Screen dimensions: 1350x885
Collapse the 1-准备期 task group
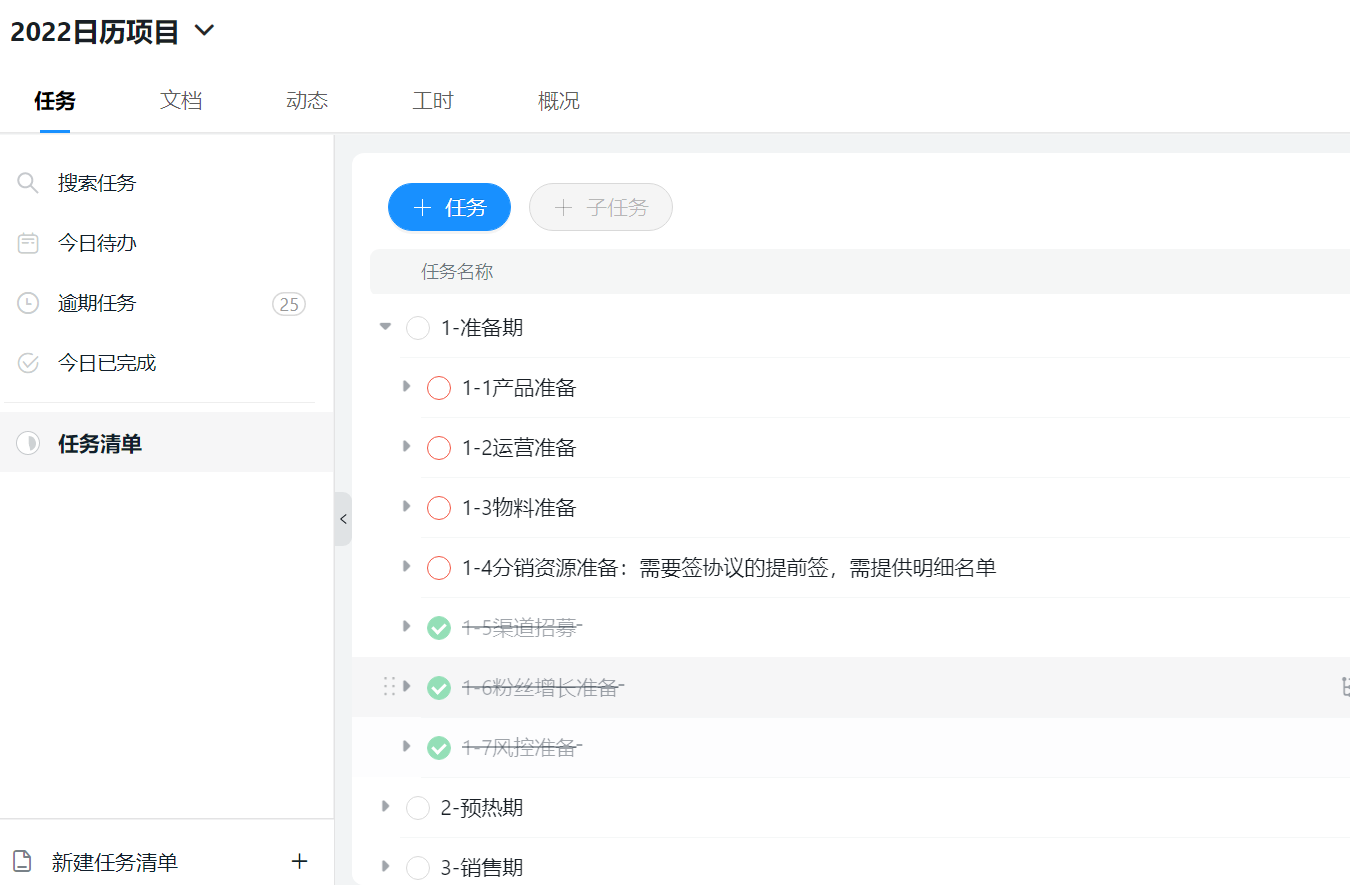coord(385,326)
